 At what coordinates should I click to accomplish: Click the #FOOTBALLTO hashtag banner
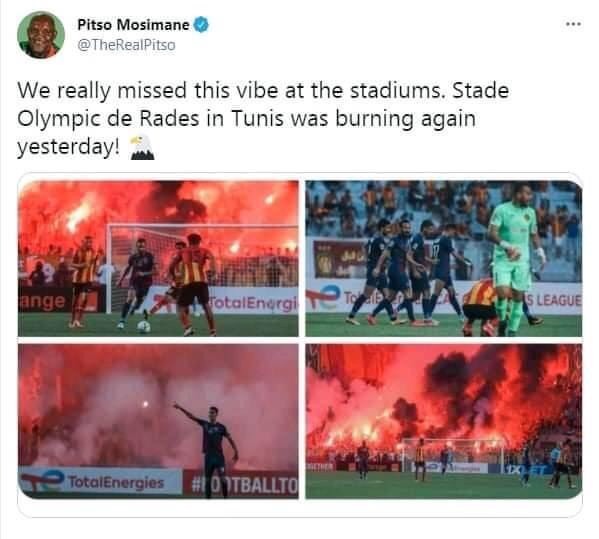(241, 484)
